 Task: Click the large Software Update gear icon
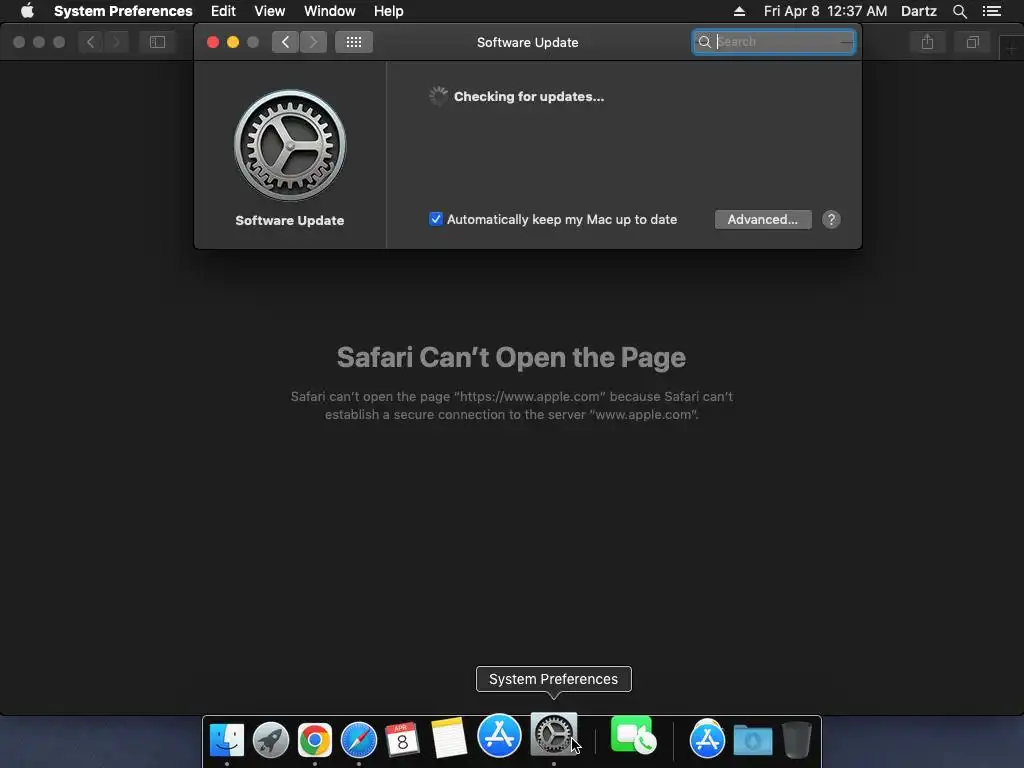coord(290,145)
